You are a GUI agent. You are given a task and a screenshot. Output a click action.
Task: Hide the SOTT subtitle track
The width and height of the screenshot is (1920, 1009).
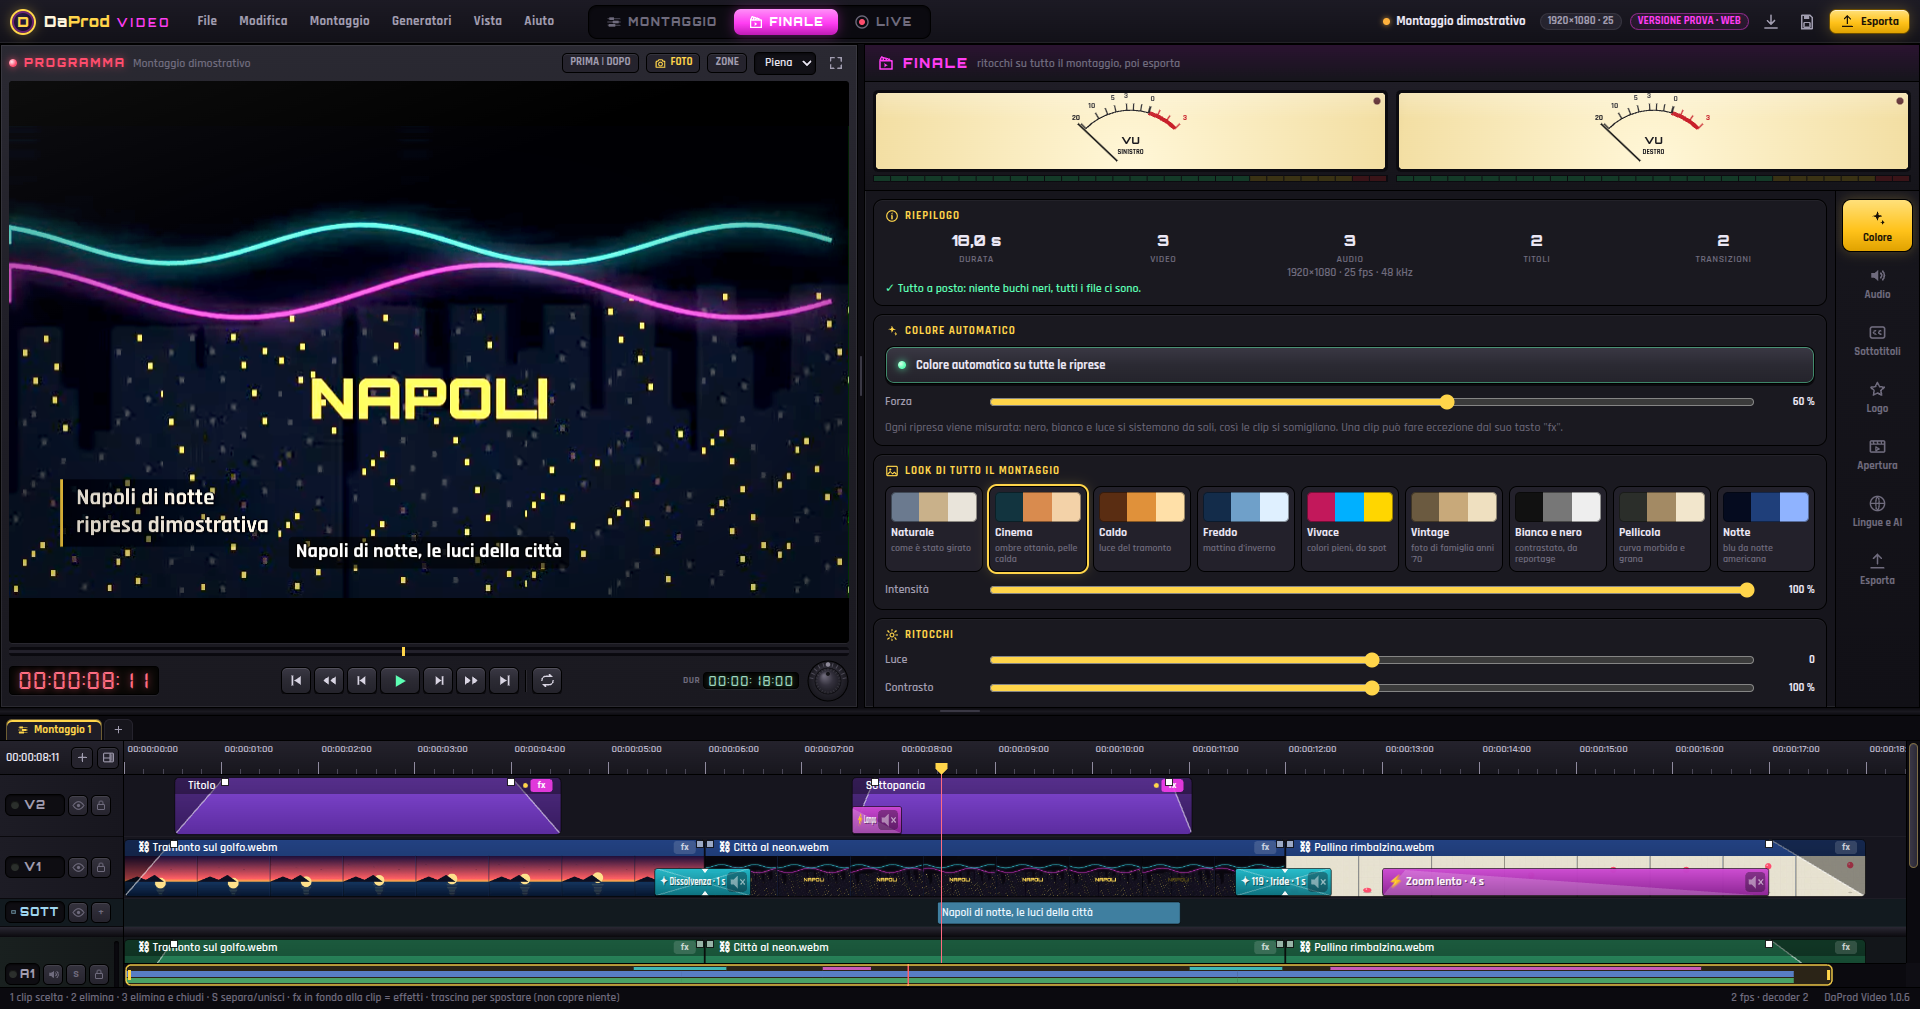78,912
